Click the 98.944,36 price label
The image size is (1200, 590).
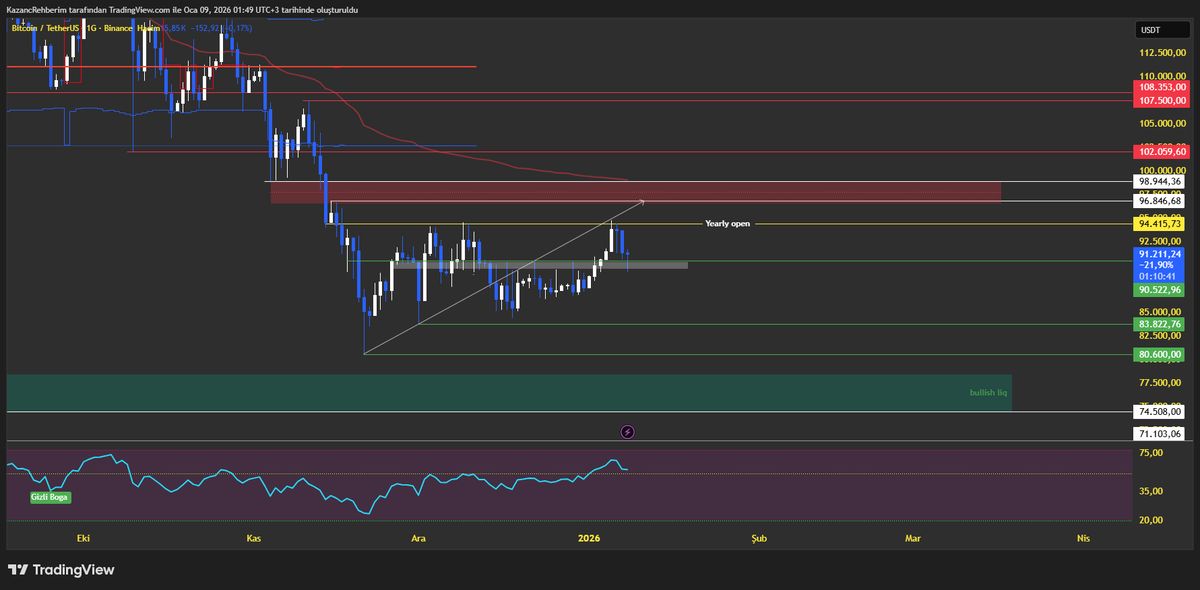pyautogui.click(x=1161, y=181)
